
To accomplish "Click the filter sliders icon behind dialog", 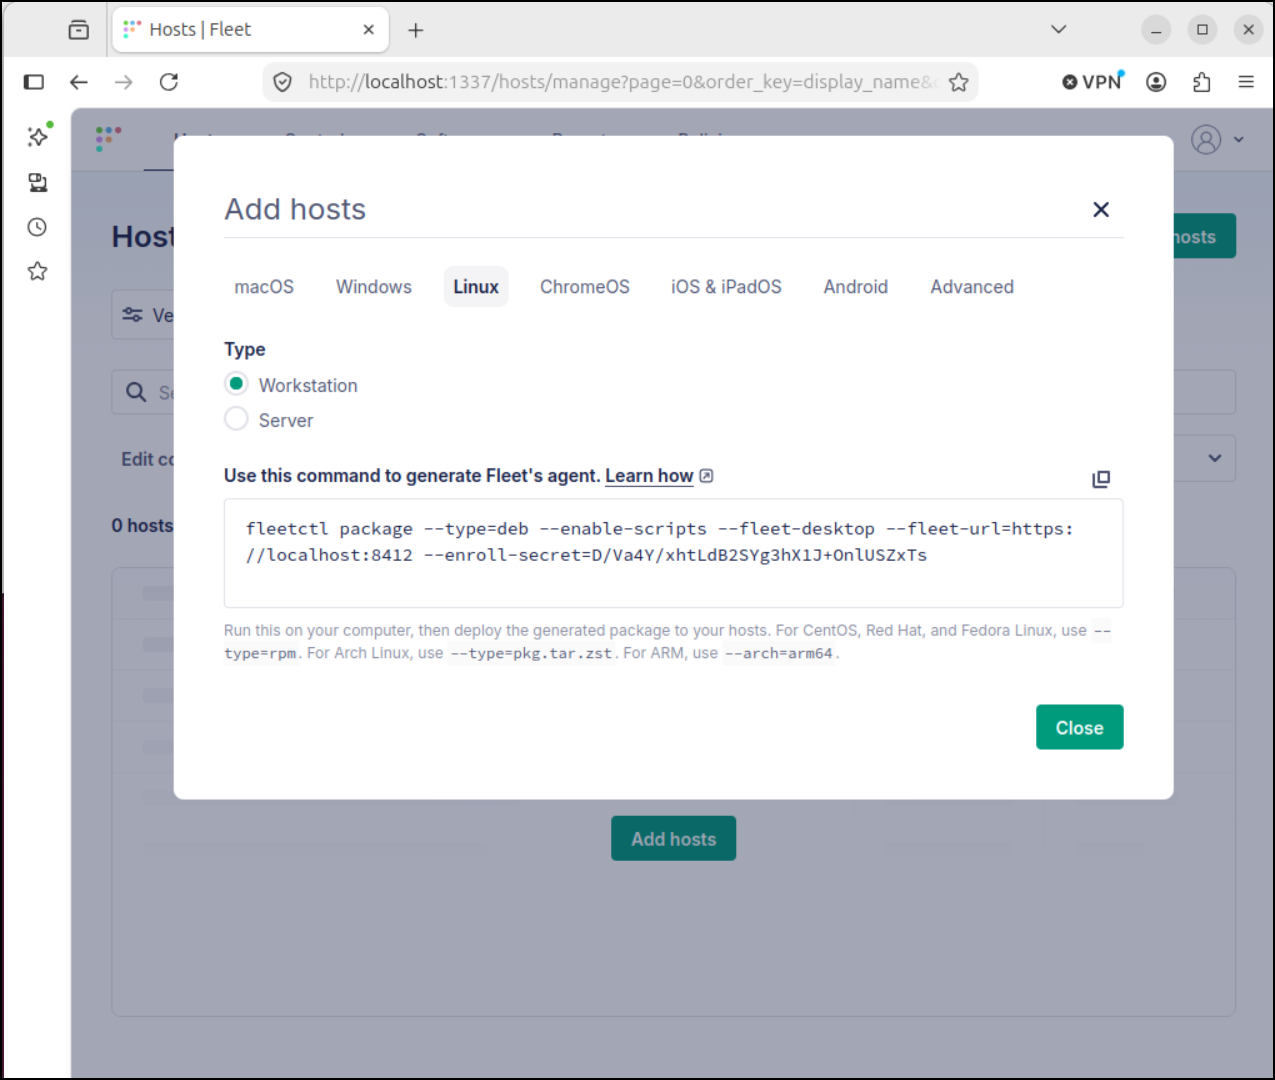I will tap(132, 315).
